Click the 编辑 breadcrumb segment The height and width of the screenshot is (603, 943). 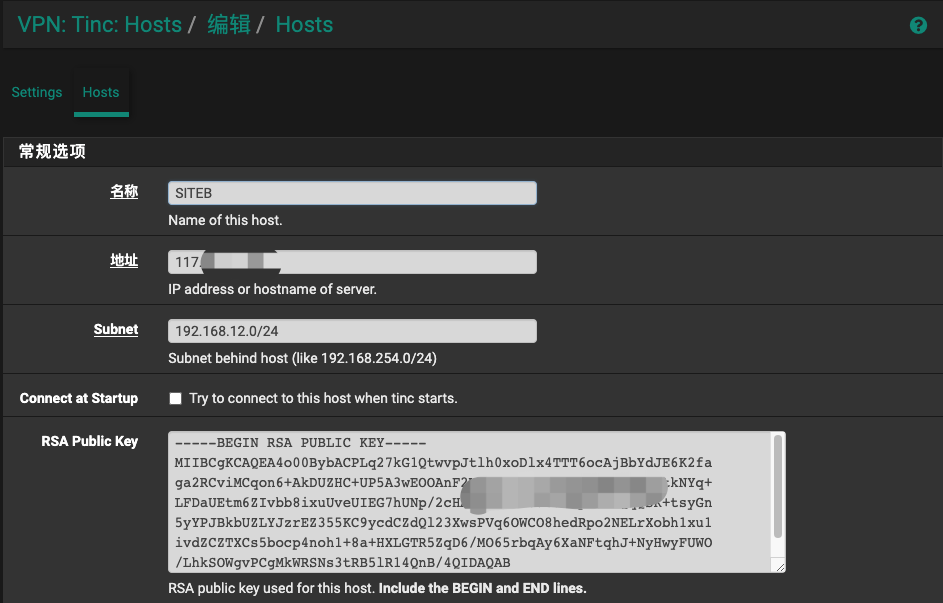click(x=229, y=25)
